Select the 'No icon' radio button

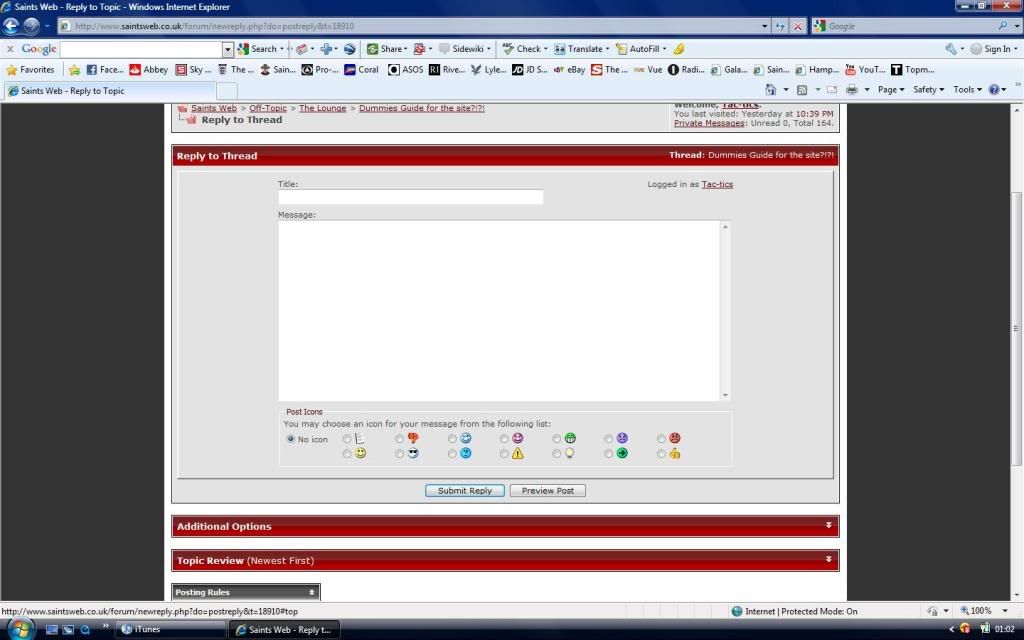click(291, 439)
